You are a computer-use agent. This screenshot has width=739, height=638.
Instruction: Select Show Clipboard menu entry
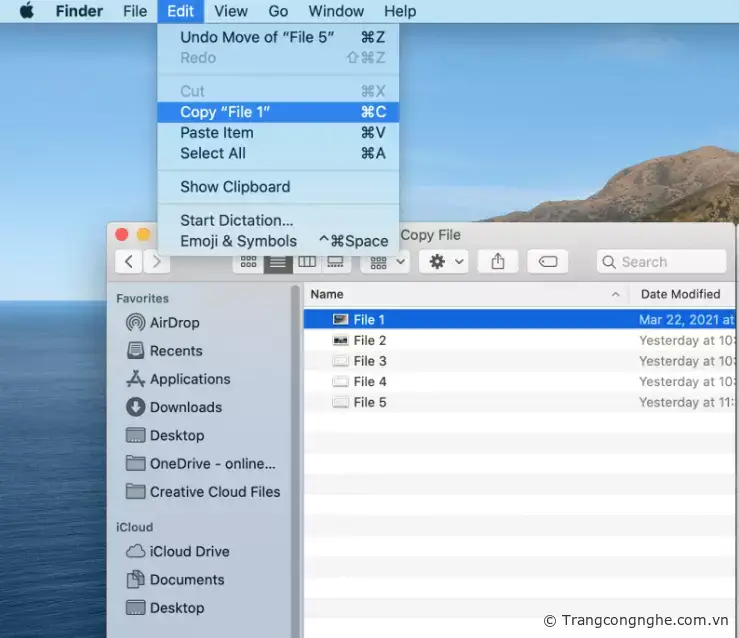(x=235, y=187)
